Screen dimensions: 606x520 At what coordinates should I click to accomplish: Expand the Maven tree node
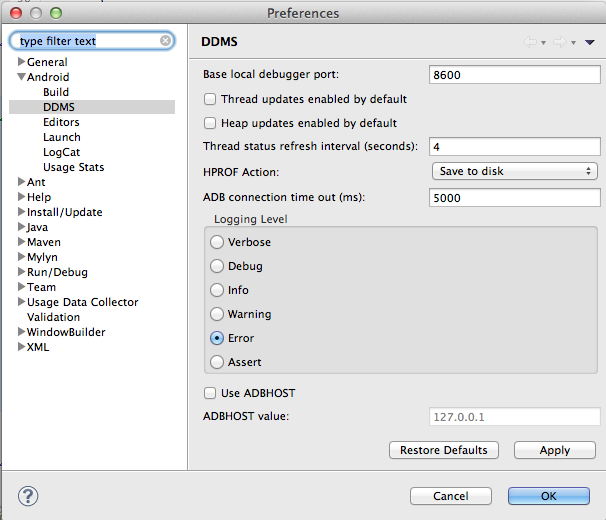[22, 242]
